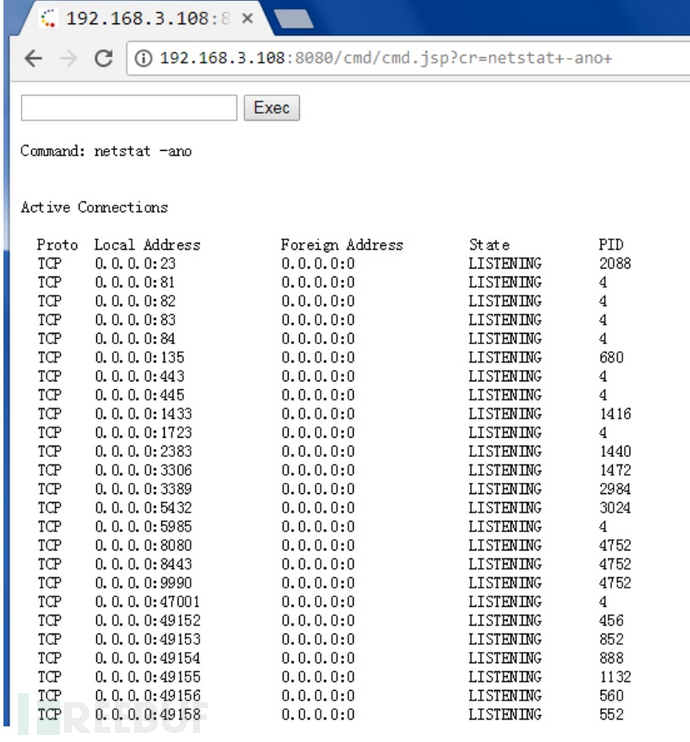The image size is (690, 742).
Task: Select local address 0.0.0.0:47001
Action: 147,601
